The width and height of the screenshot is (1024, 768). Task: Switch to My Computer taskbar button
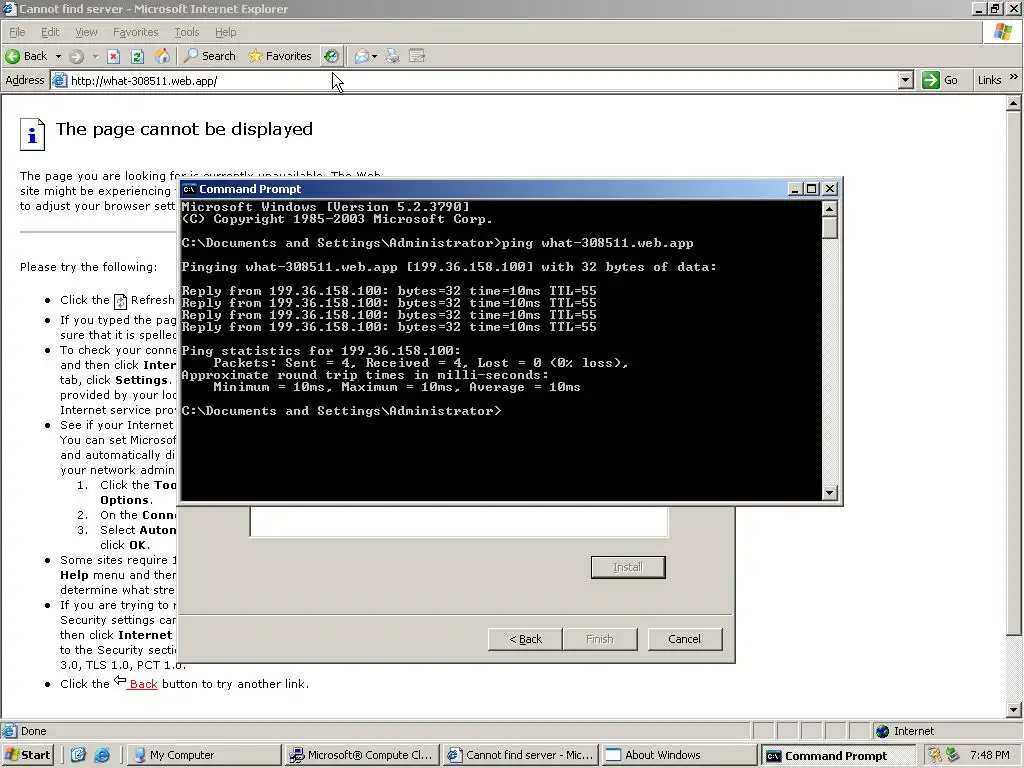(204, 755)
